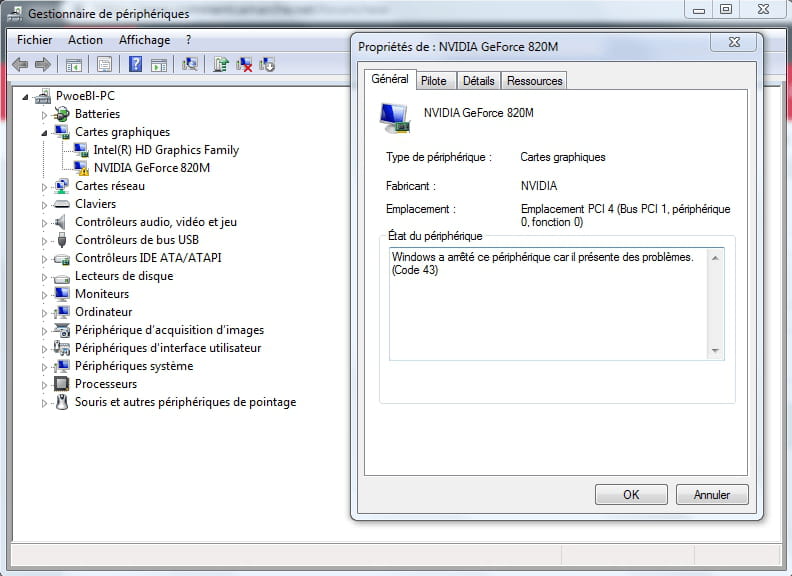Click the Claviers keyboard icon
Screen dimensions: 792x576
(62, 204)
